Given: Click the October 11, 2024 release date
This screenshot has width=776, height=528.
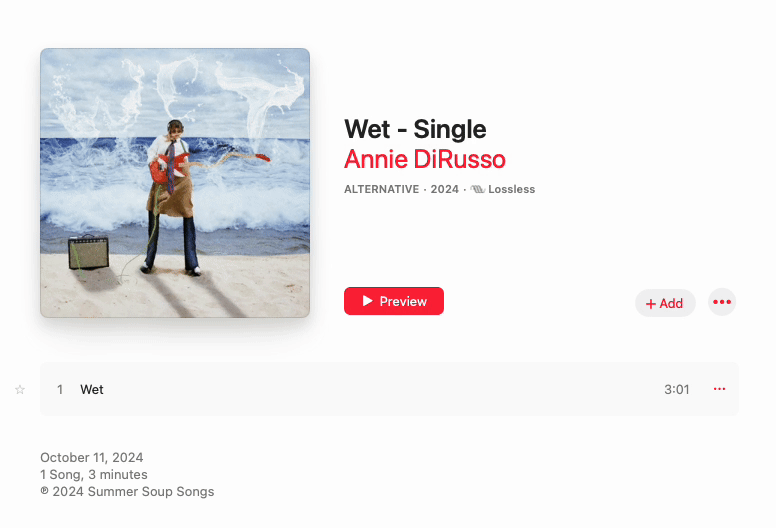Looking at the screenshot, I should pos(92,457).
